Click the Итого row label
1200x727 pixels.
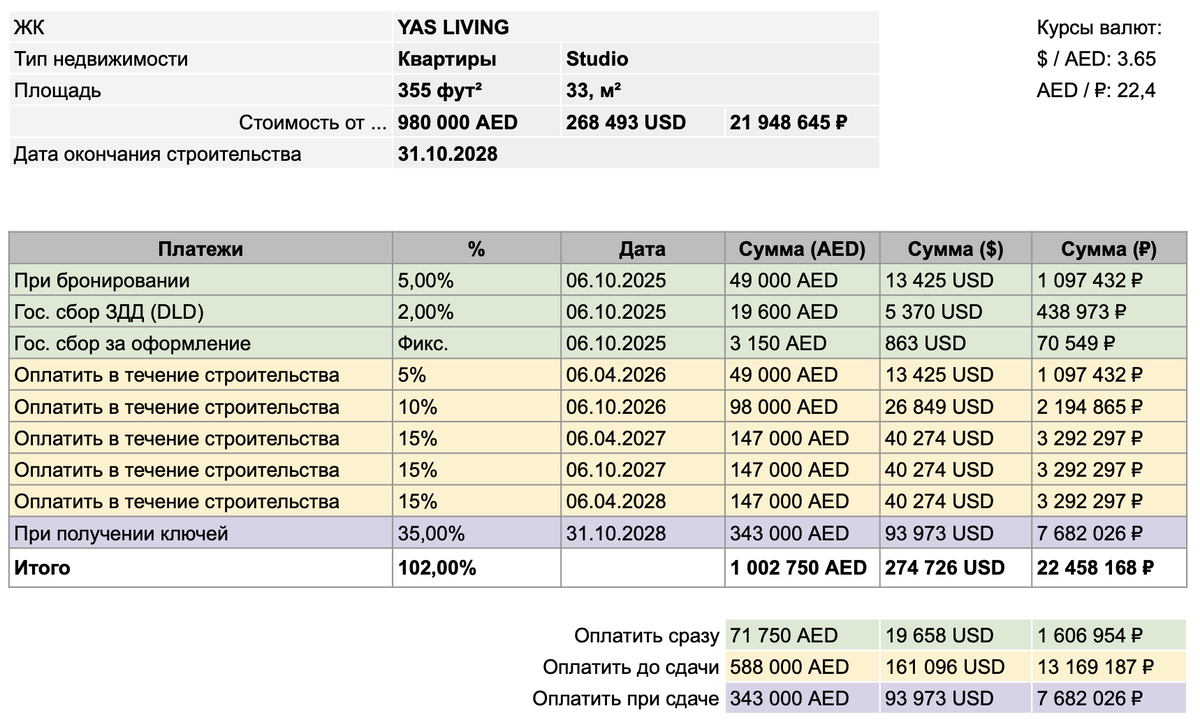point(43,567)
